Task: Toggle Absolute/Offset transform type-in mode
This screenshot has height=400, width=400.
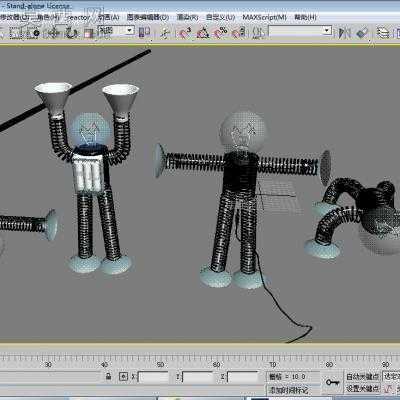Action: [123, 377]
